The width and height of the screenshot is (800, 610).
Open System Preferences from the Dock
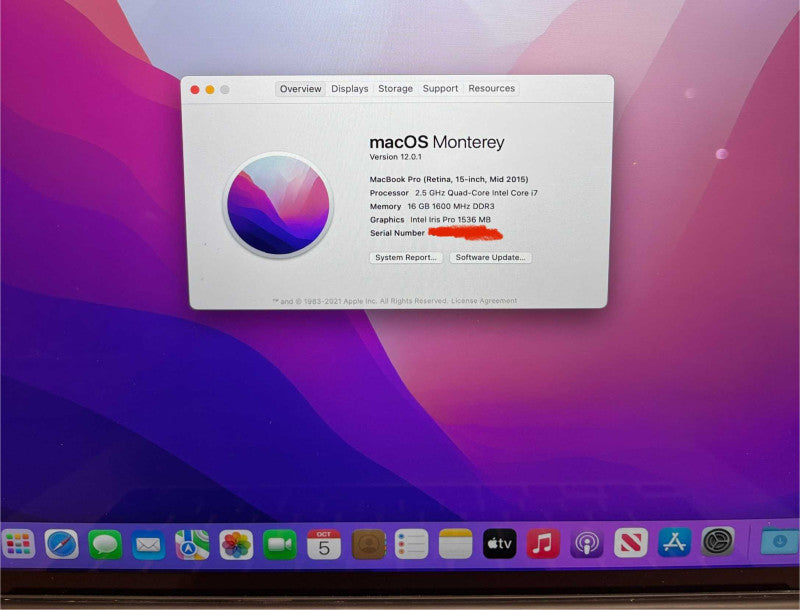pos(718,541)
